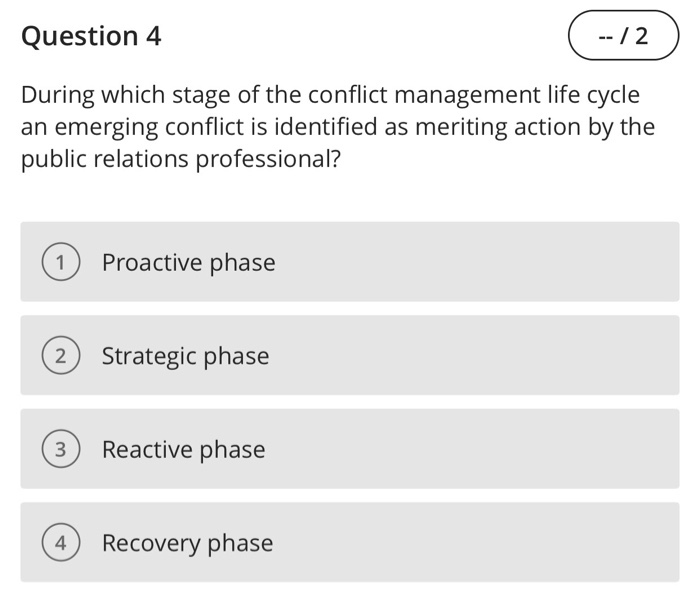Click the "-- / 2" score badge
Screen dimensions: 700x591
click(x=623, y=37)
